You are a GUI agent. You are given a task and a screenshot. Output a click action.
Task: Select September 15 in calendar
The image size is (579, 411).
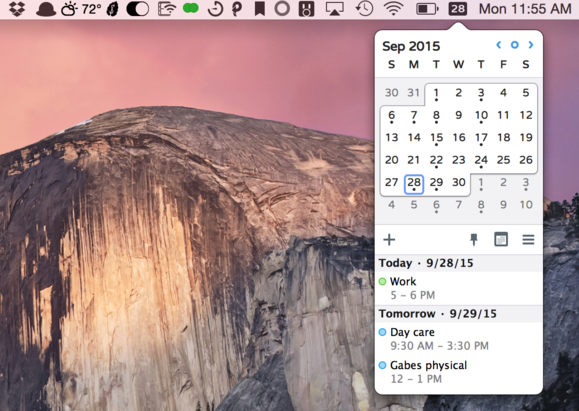tap(436, 138)
